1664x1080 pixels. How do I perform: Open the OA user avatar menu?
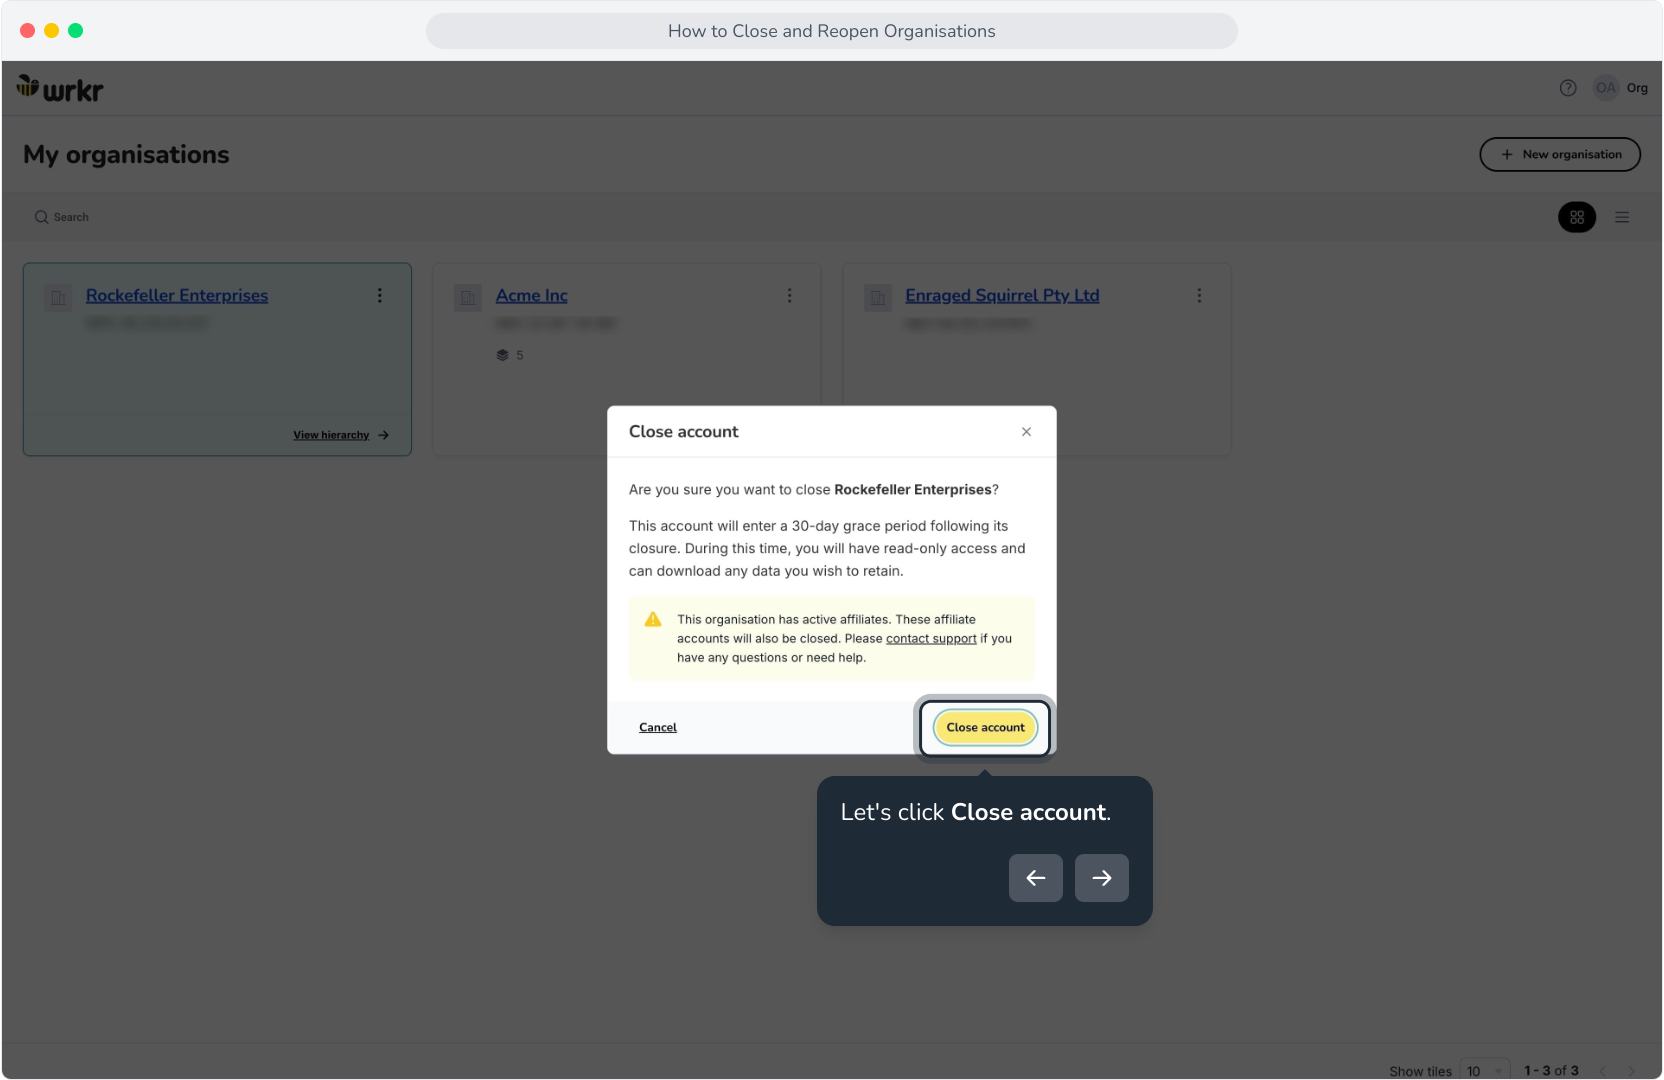(x=1606, y=88)
